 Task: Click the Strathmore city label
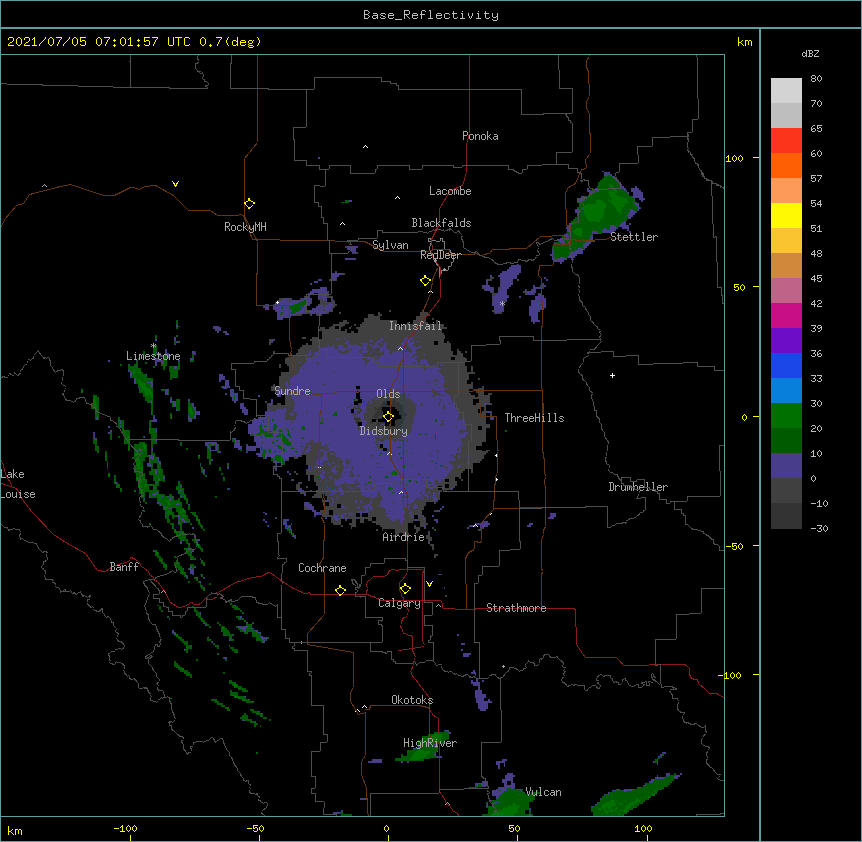pos(516,608)
